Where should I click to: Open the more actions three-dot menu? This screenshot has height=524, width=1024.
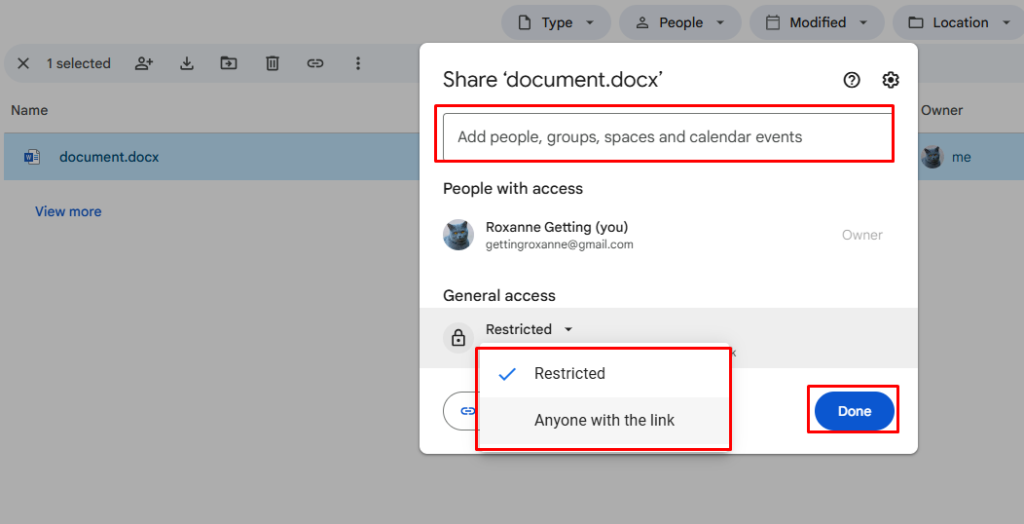pyautogui.click(x=358, y=63)
